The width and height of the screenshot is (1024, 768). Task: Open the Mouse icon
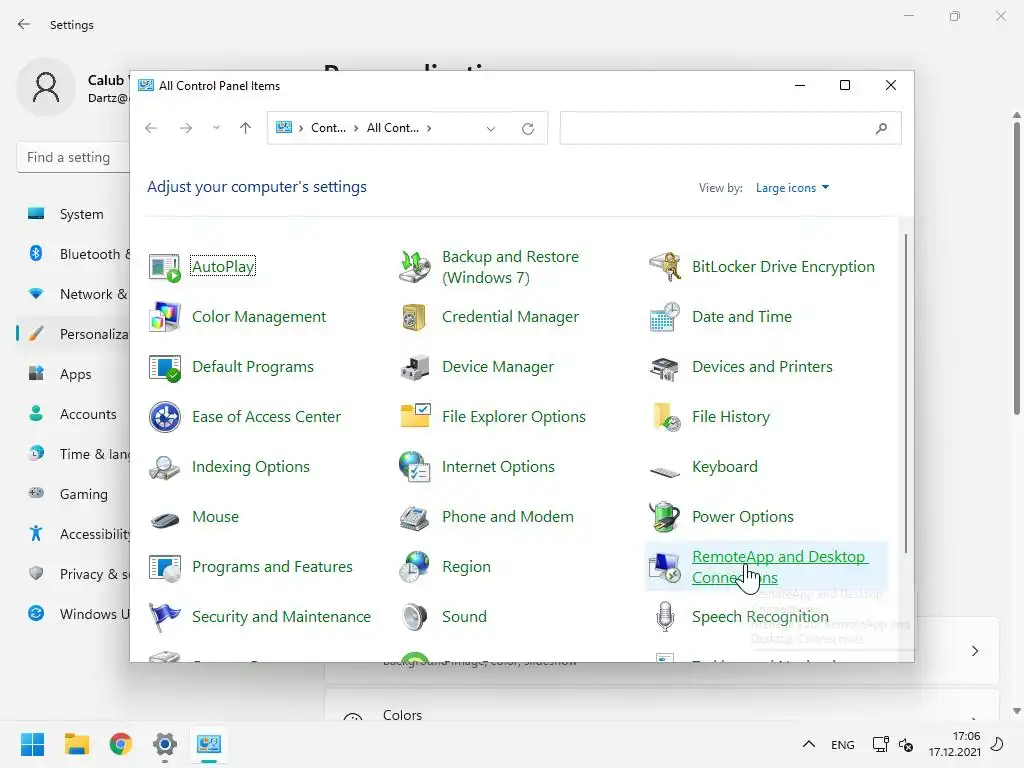165,520
